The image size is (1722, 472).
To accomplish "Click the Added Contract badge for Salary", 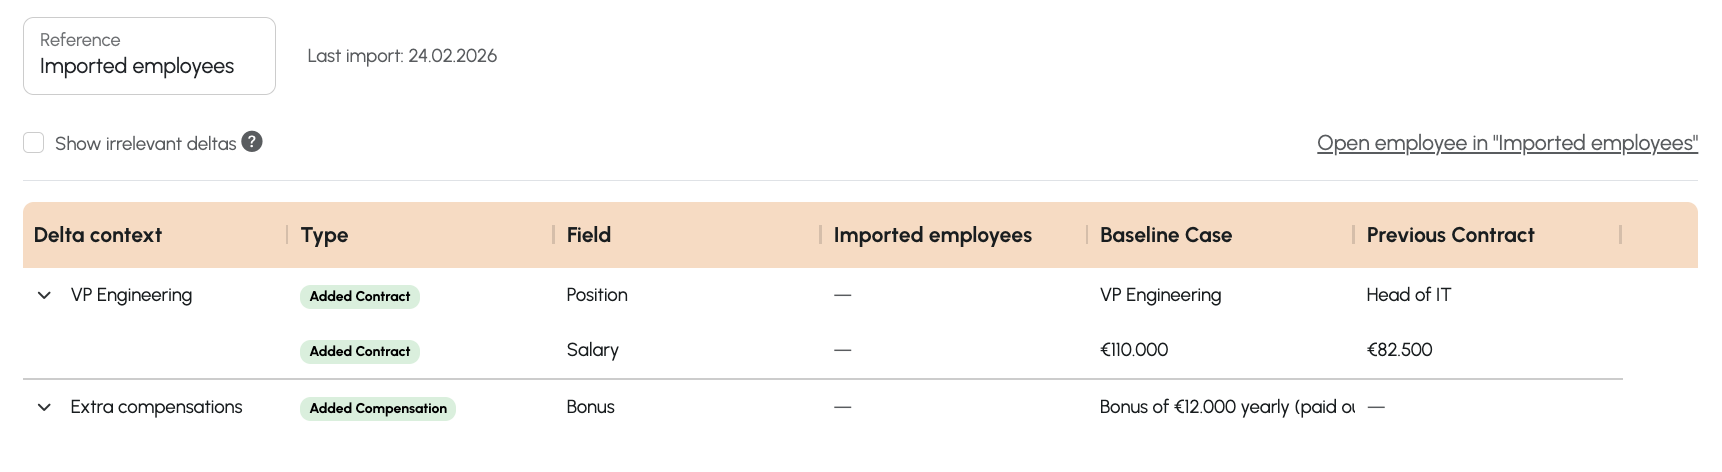I will point(360,352).
